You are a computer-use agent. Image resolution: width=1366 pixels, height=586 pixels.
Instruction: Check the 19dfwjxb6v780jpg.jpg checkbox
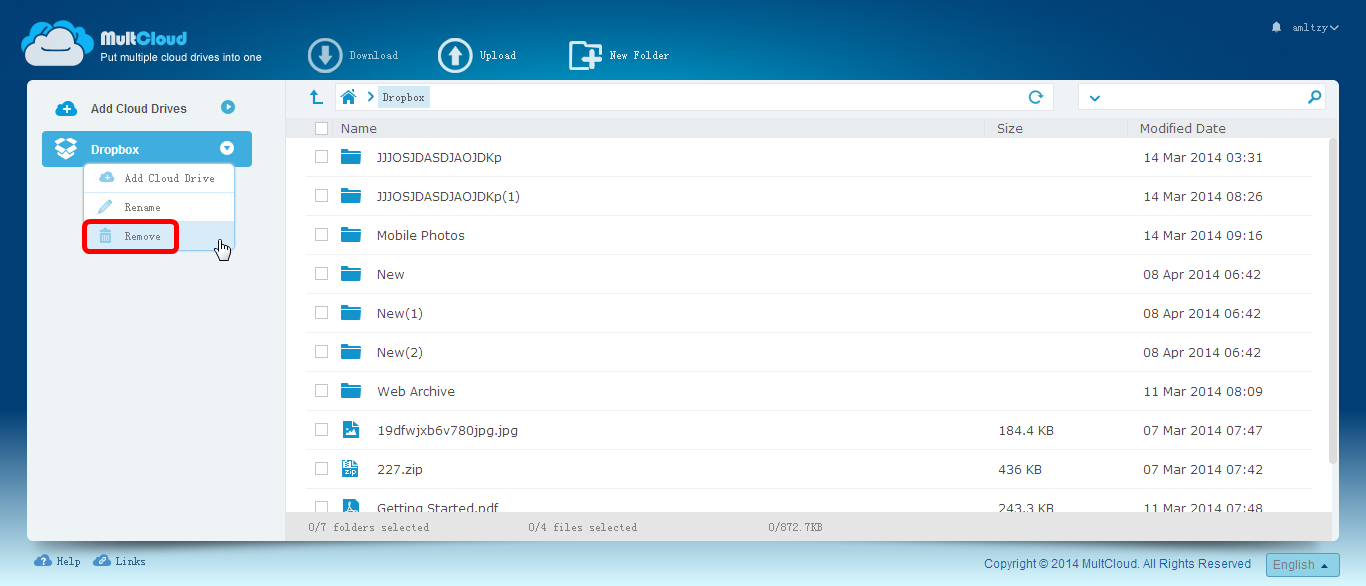pos(321,430)
